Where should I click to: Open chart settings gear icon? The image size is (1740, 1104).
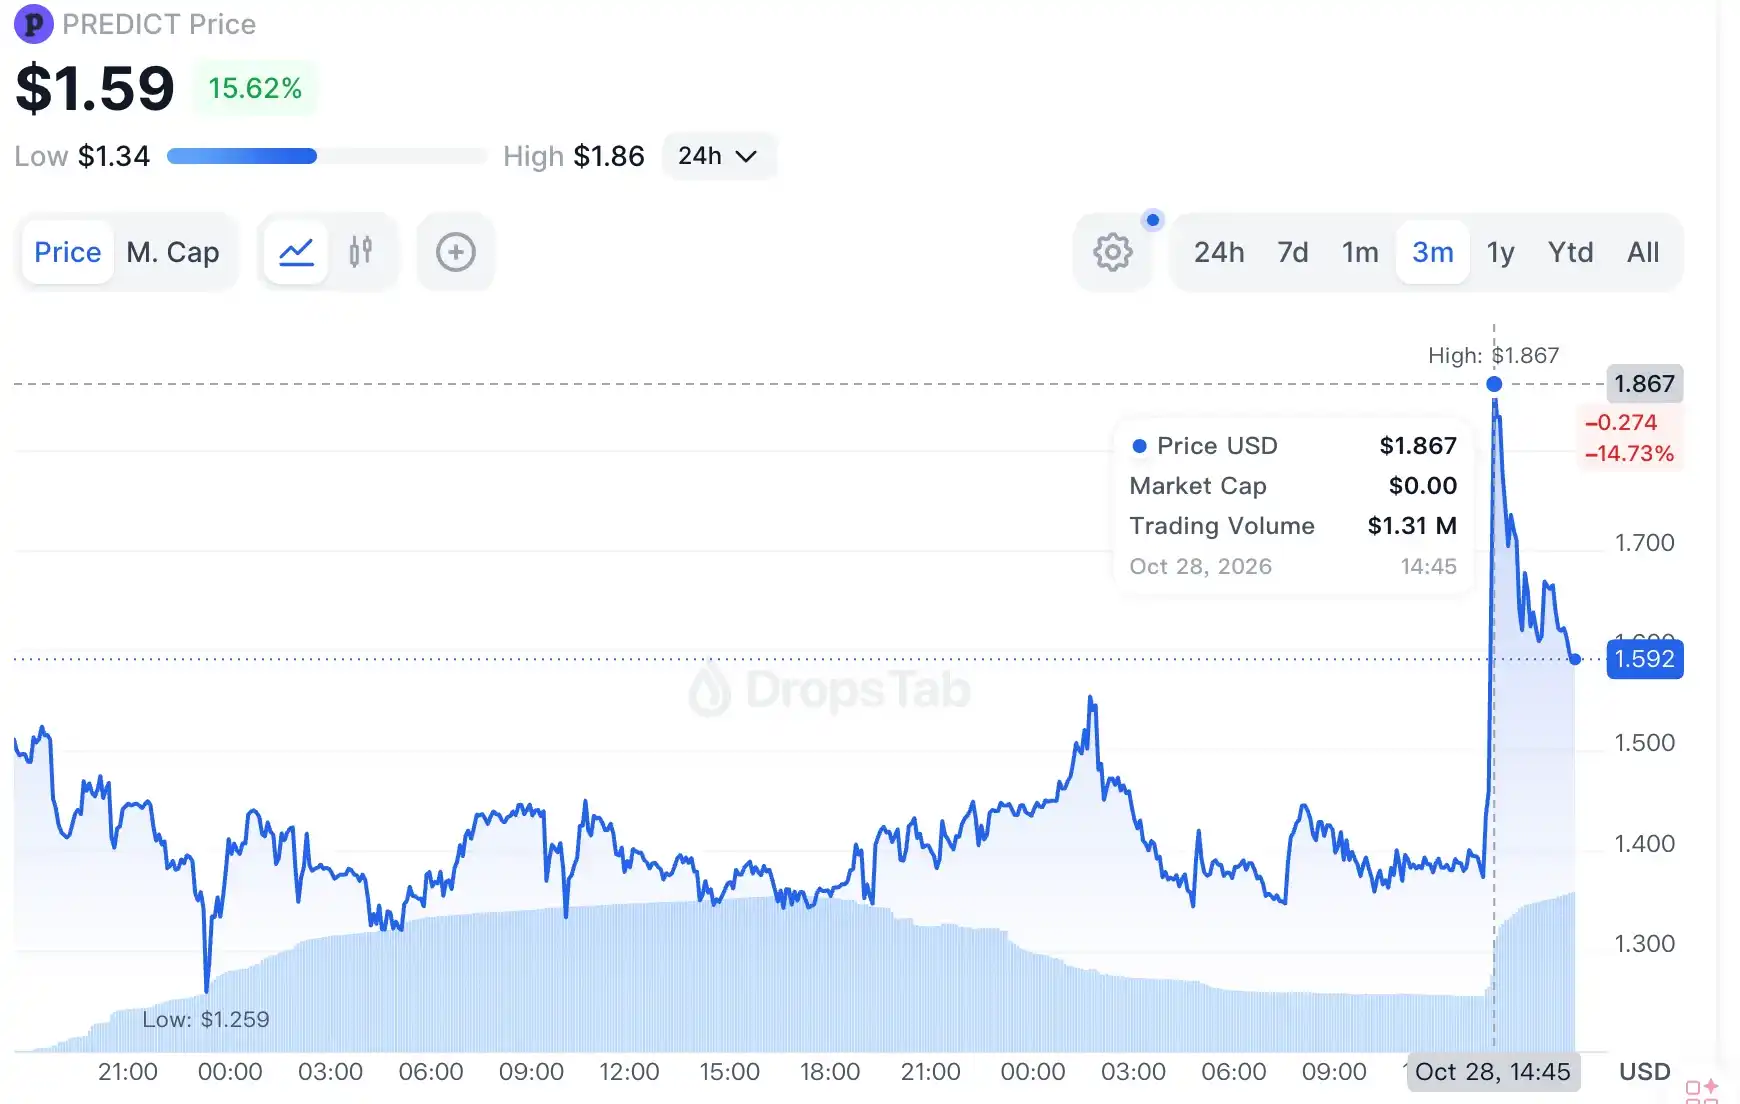[x=1113, y=252]
